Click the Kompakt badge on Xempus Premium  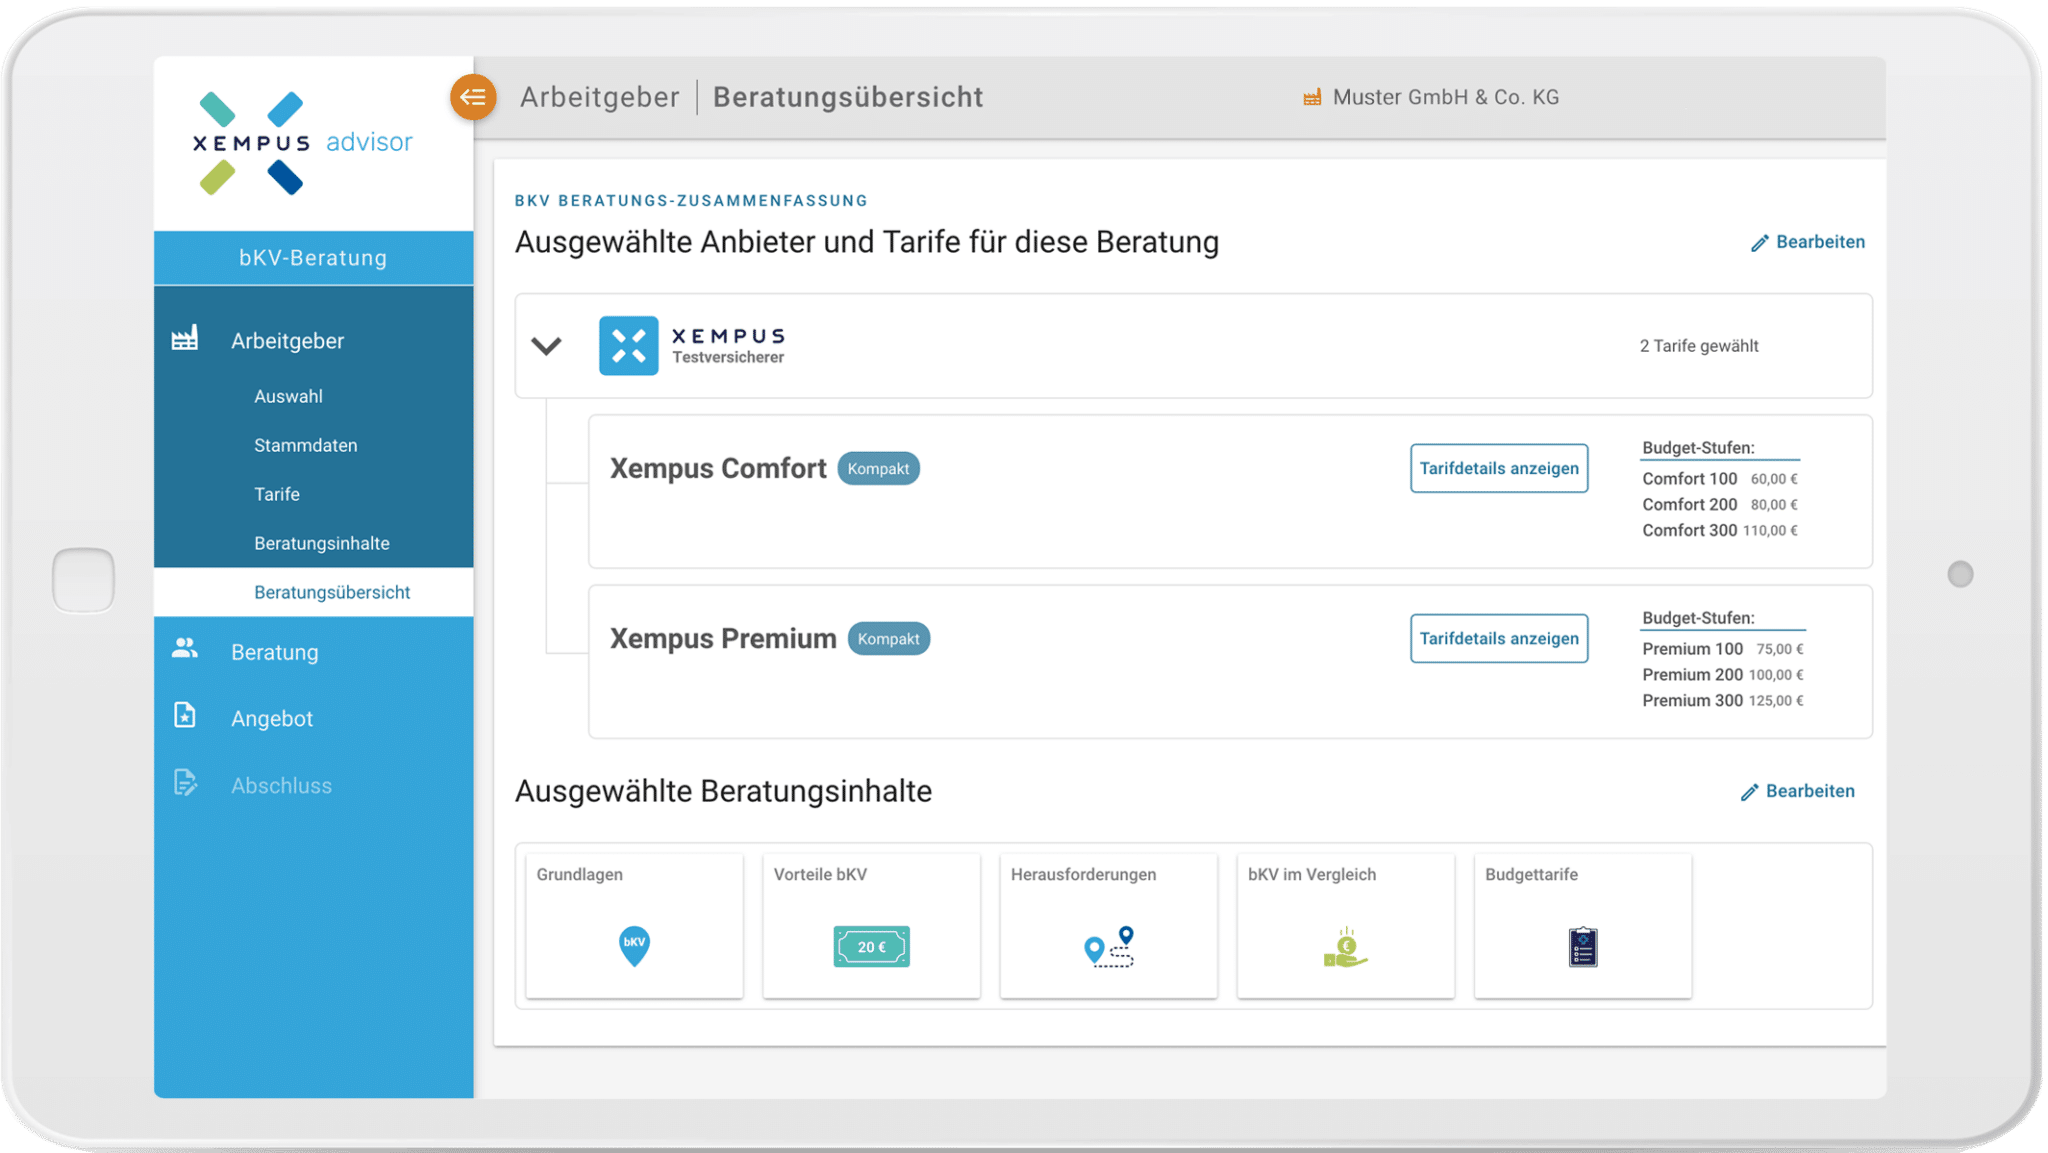(888, 639)
